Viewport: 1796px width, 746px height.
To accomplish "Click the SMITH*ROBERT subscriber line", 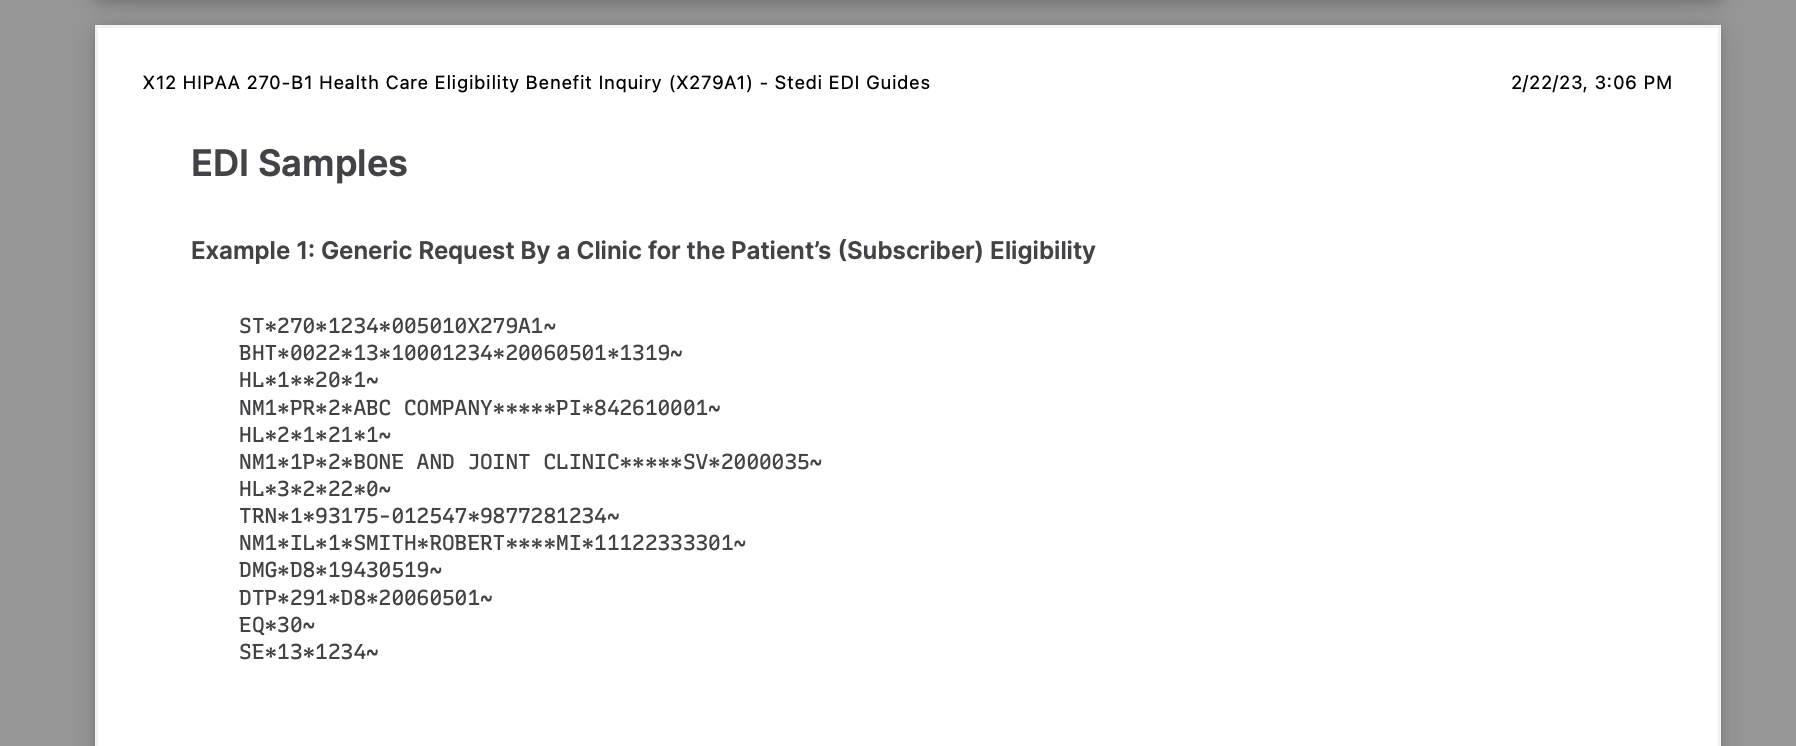I will tap(493, 543).
